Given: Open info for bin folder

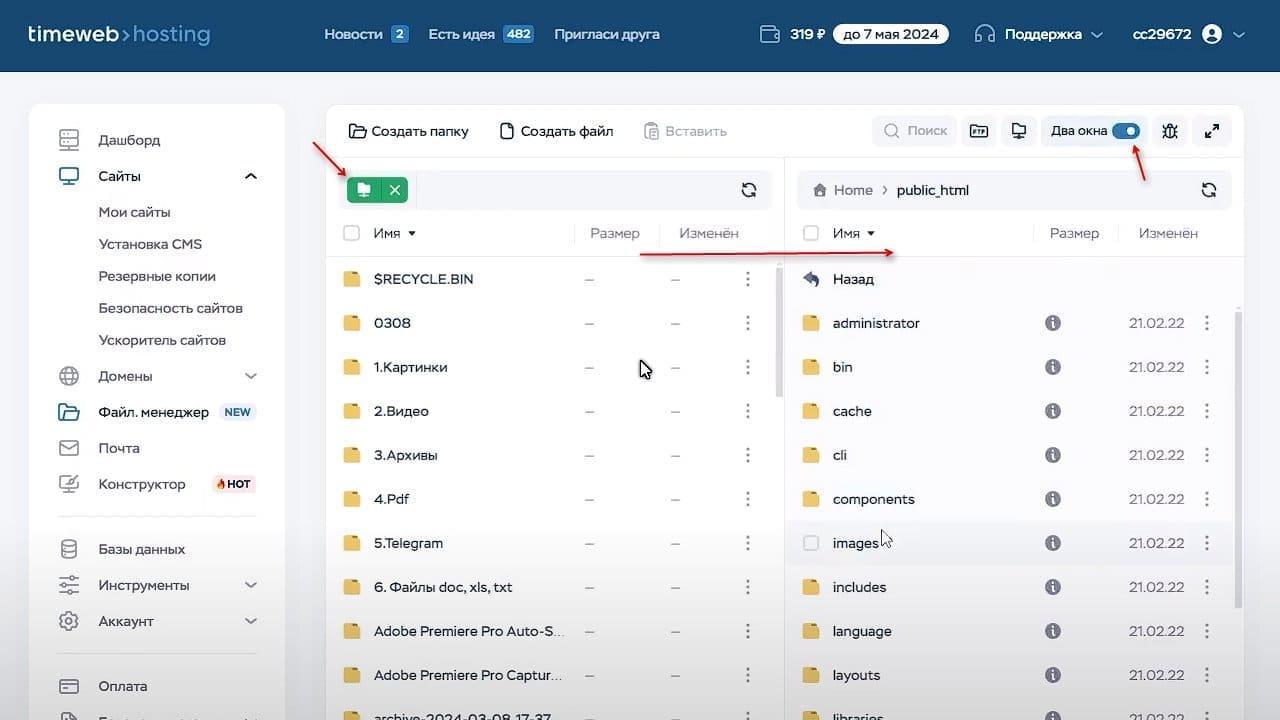Looking at the screenshot, I should (1052, 367).
